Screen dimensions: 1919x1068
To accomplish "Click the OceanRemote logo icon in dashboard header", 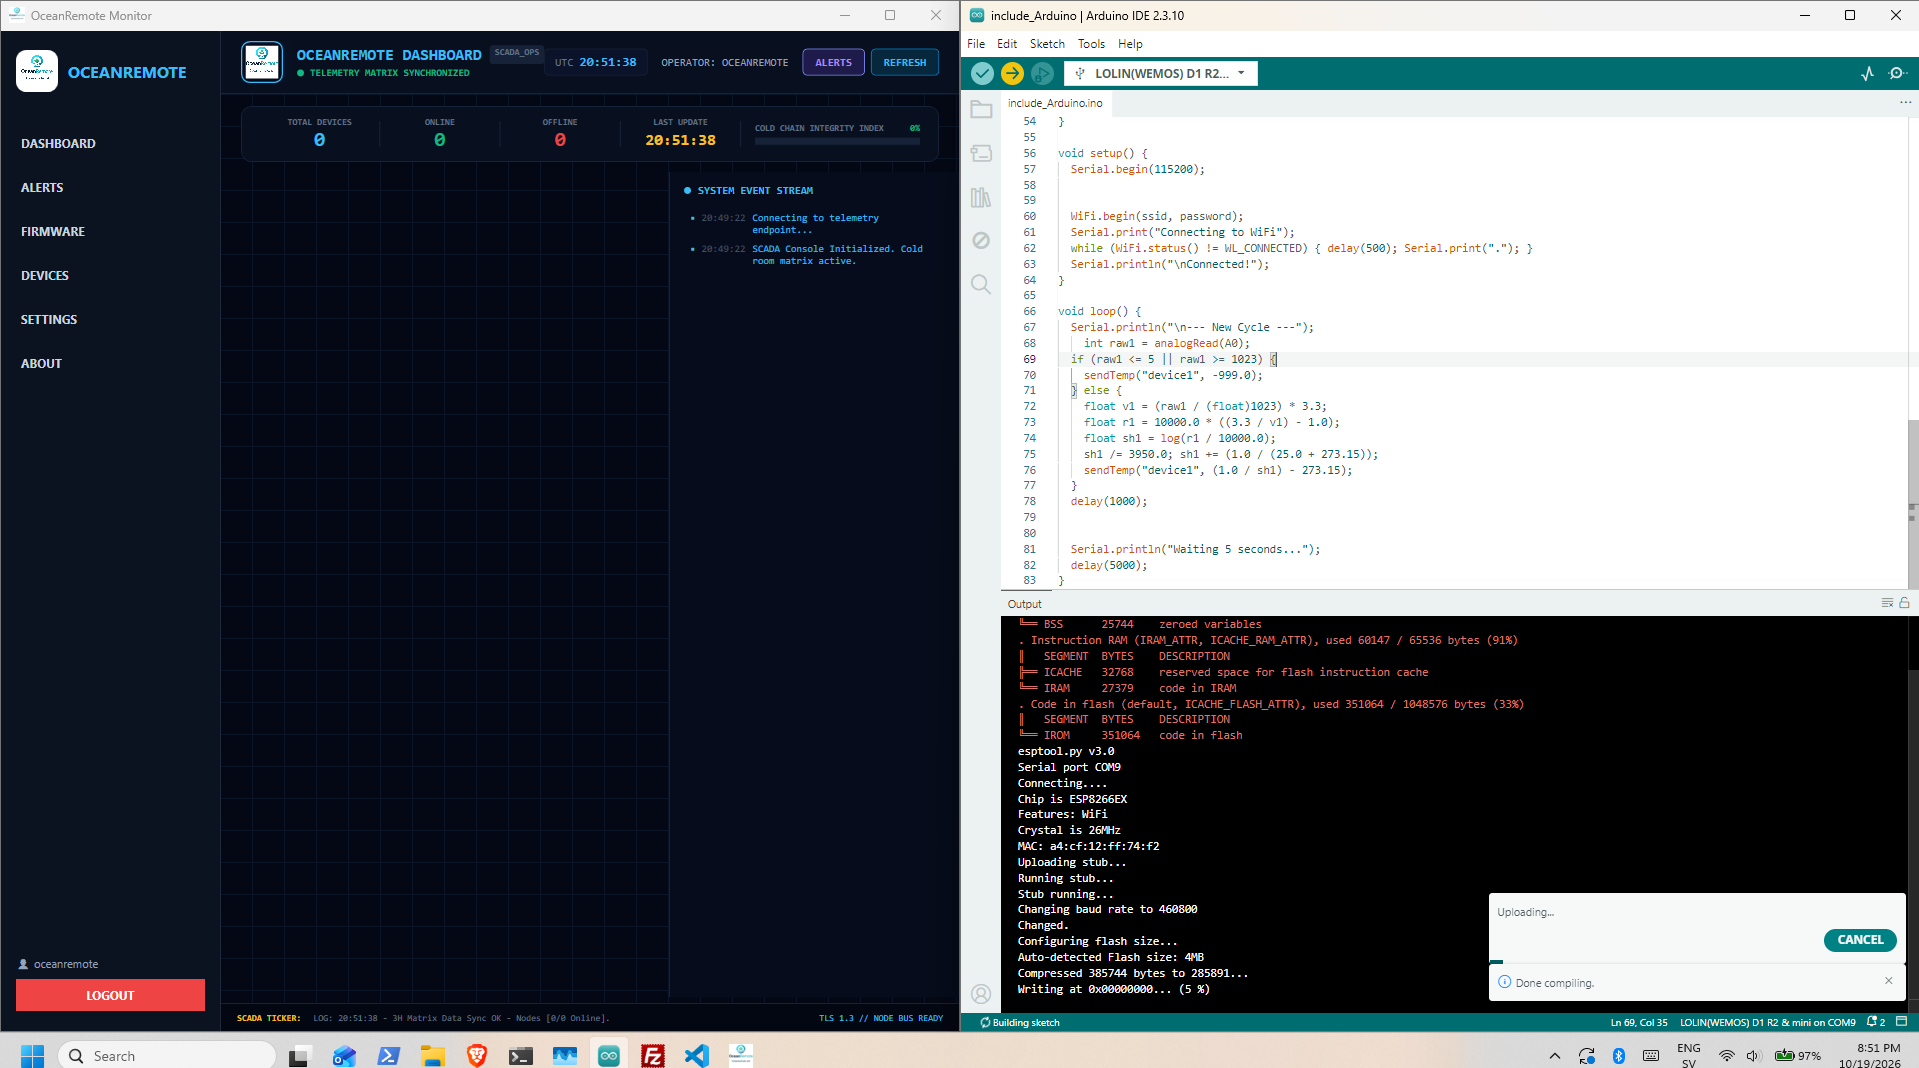I will pyautogui.click(x=262, y=62).
